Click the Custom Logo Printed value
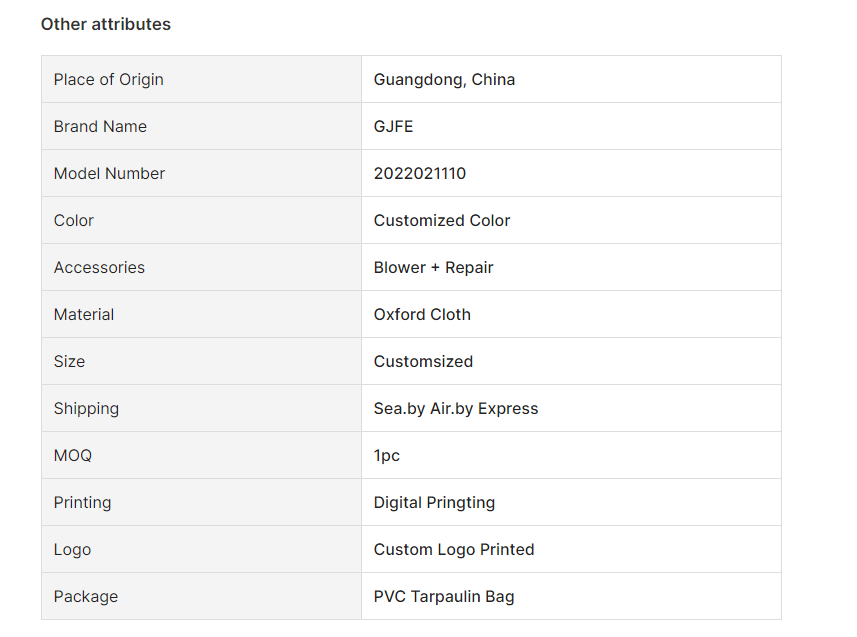The width and height of the screenshot is (857, 637). pos(454,550)
